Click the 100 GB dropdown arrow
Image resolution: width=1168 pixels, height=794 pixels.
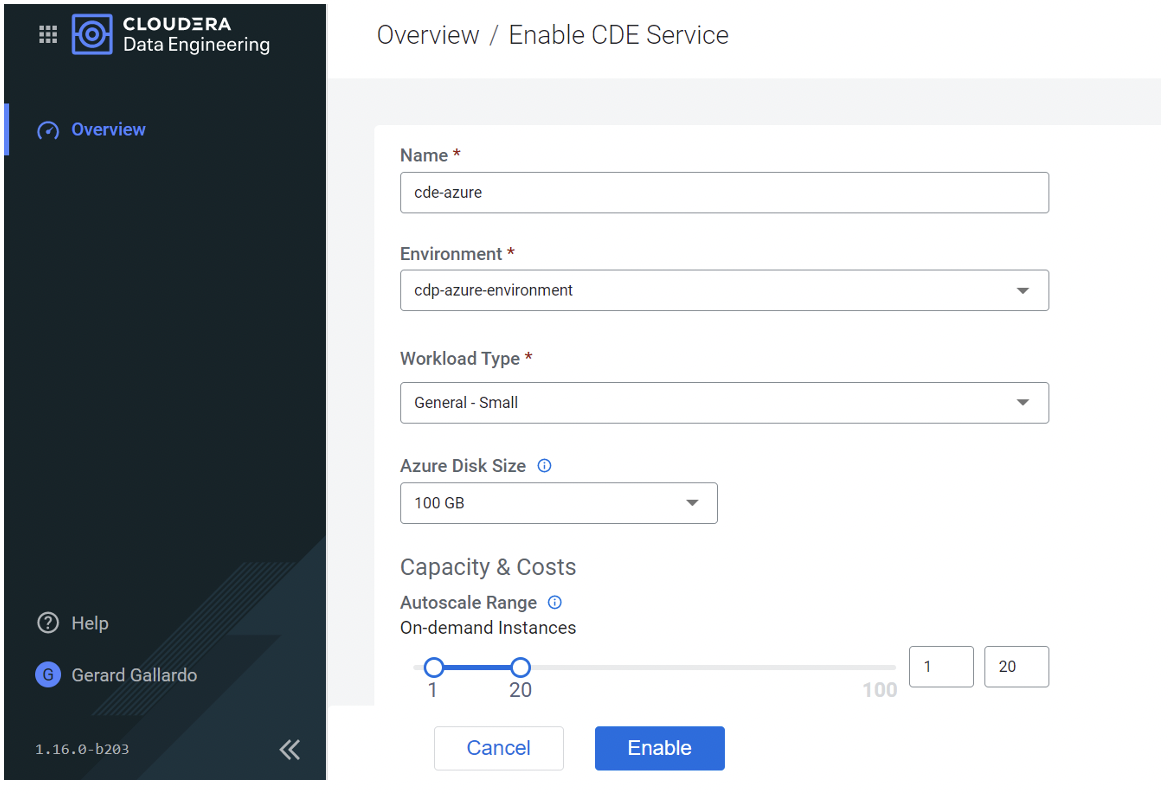tap(692, 503)
